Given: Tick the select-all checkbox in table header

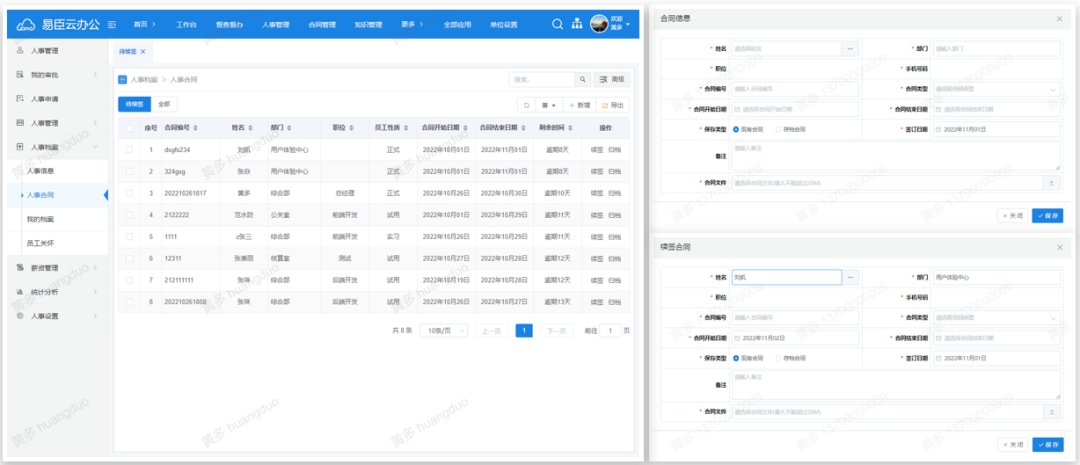Looking at the screenshot, I should (129, 128).
